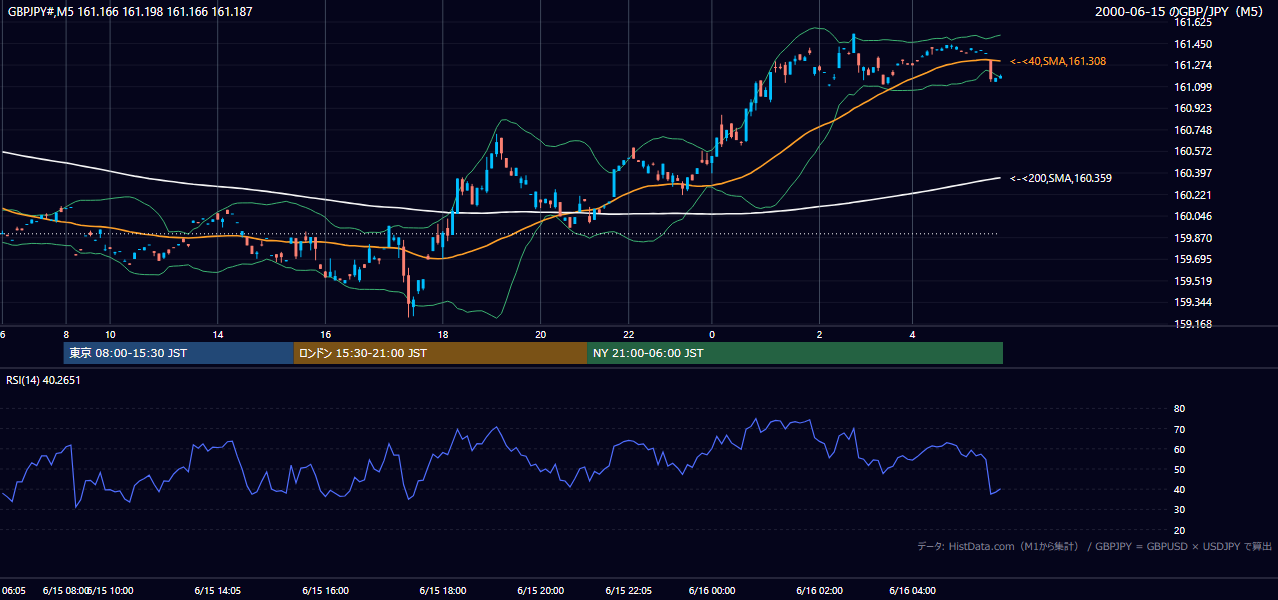
Task: Select the 40 SMA 161.308 orange label
Action: click(x=1058, y=62)
